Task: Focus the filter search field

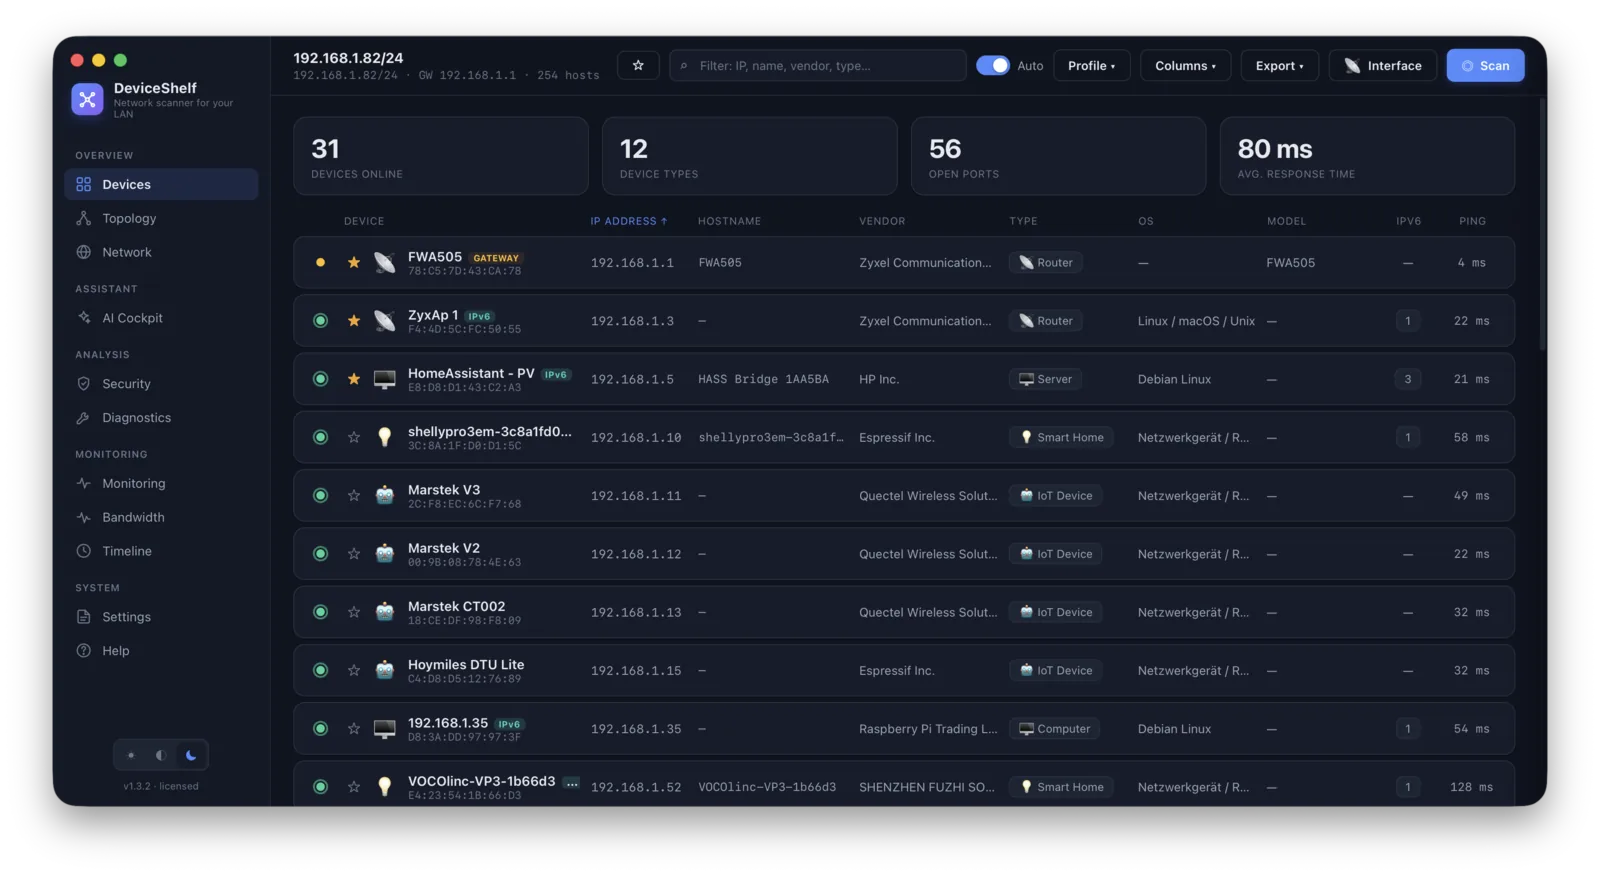Action: click(818, 66)
